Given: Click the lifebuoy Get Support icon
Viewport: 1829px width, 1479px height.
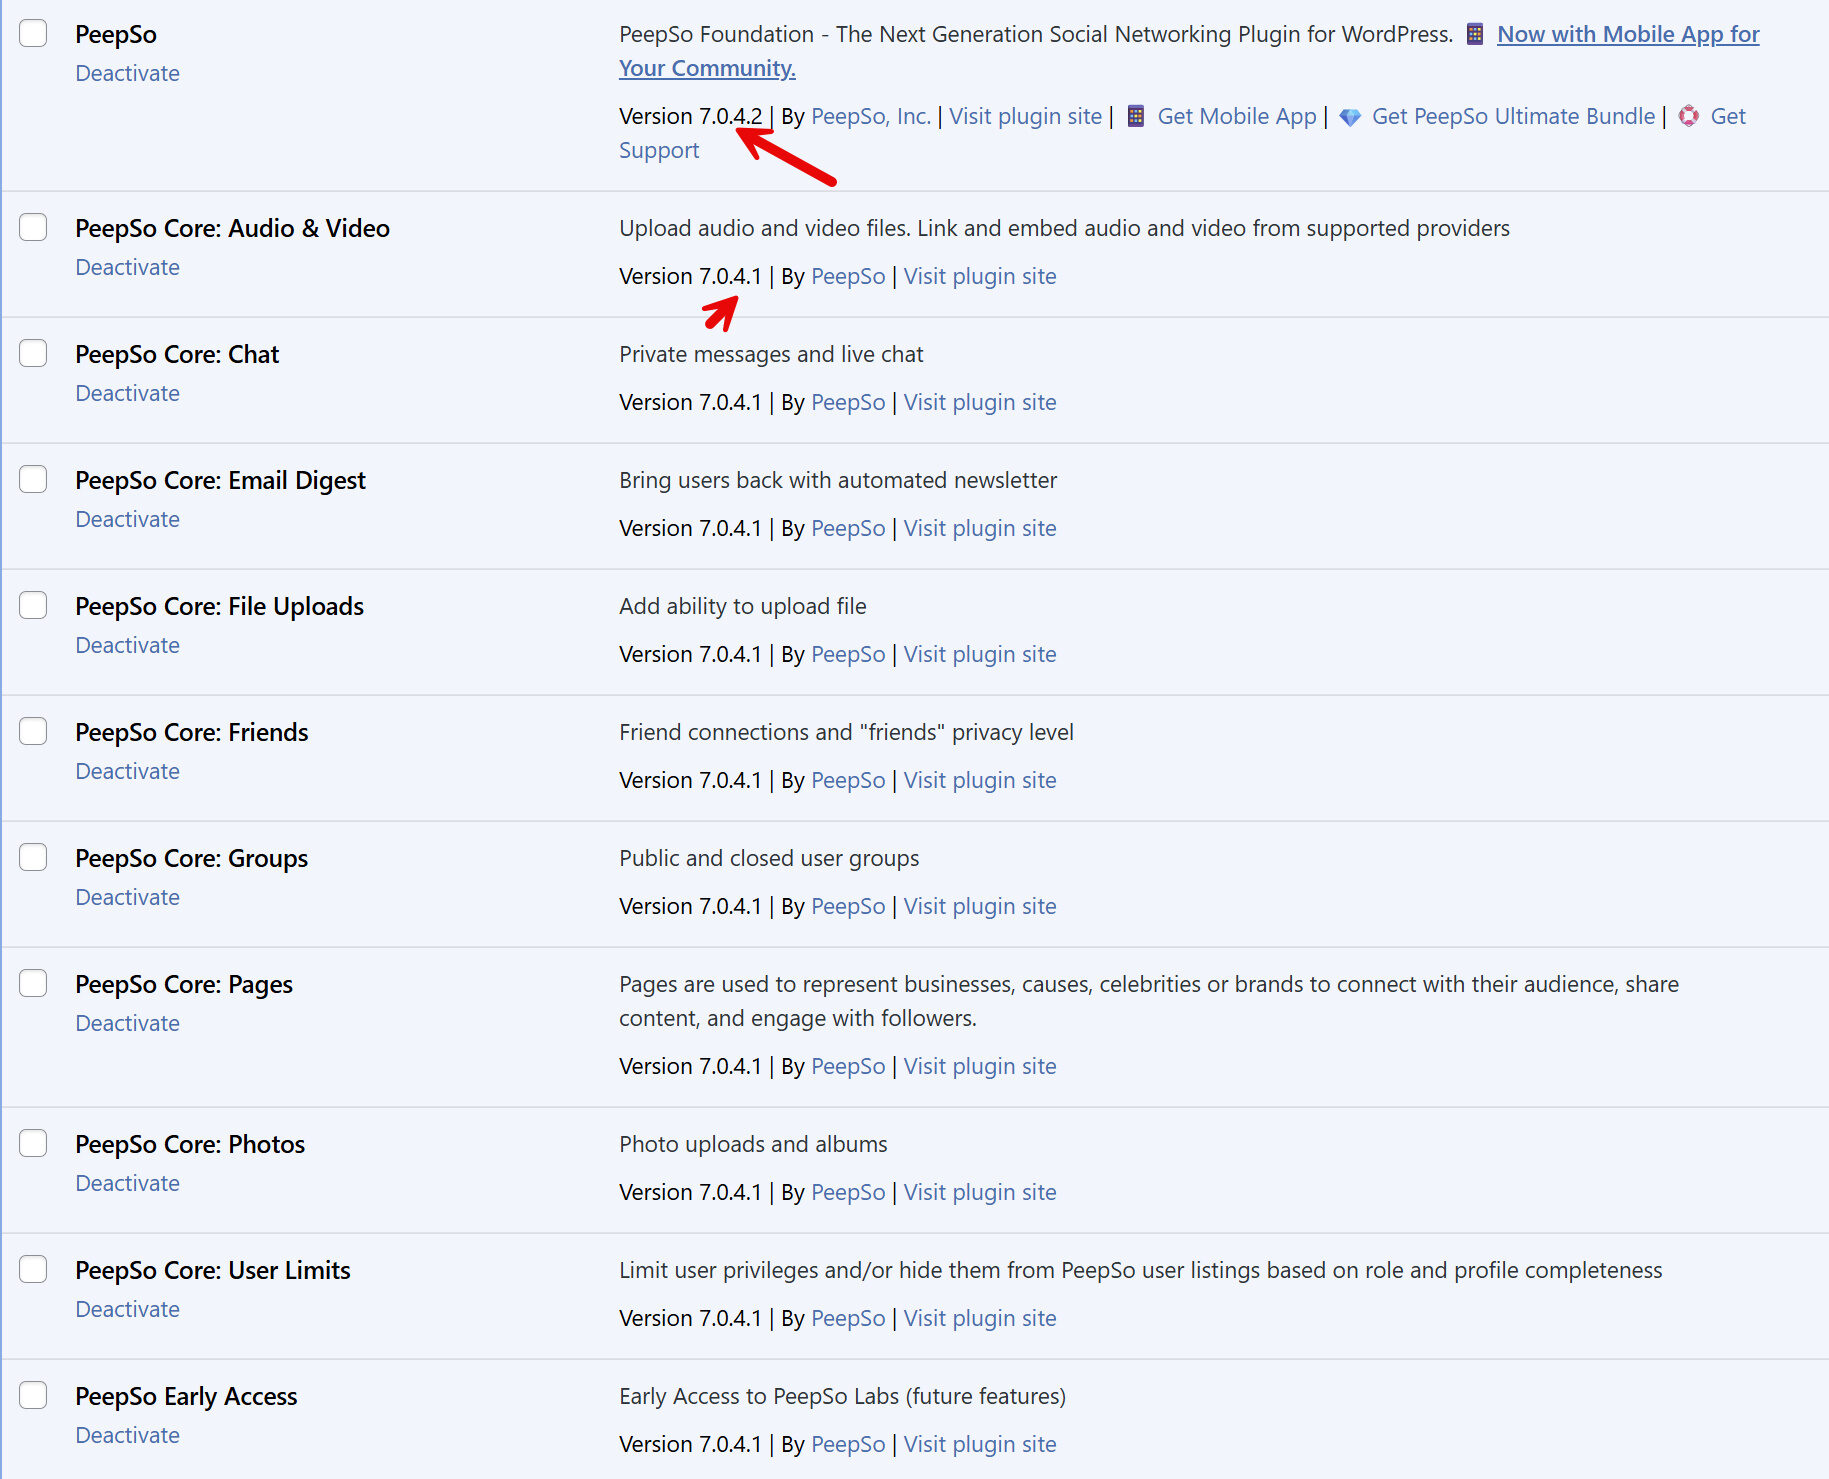Looking at the screenshot, I should click(1688, 116).
